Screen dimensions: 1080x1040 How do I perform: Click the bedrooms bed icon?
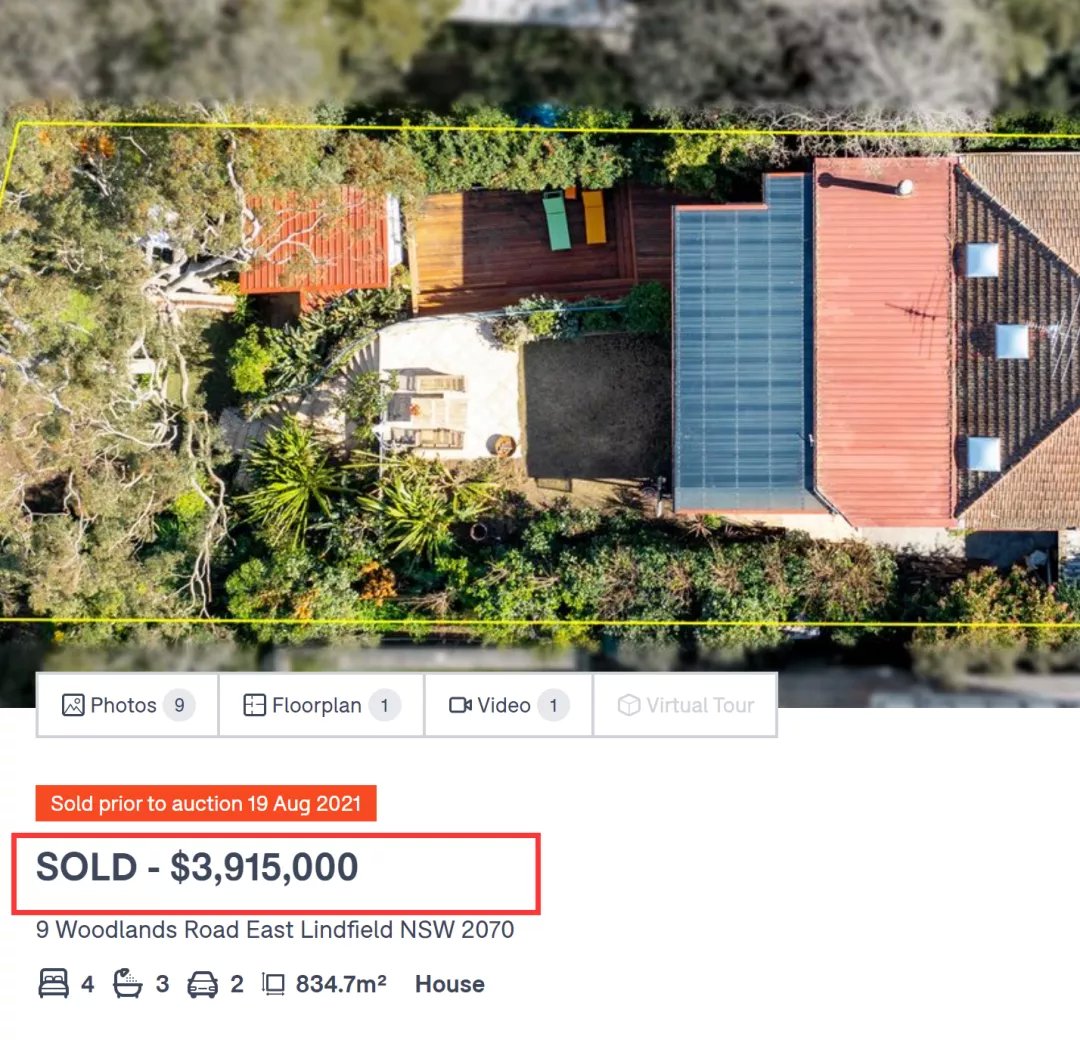(54, 984)
